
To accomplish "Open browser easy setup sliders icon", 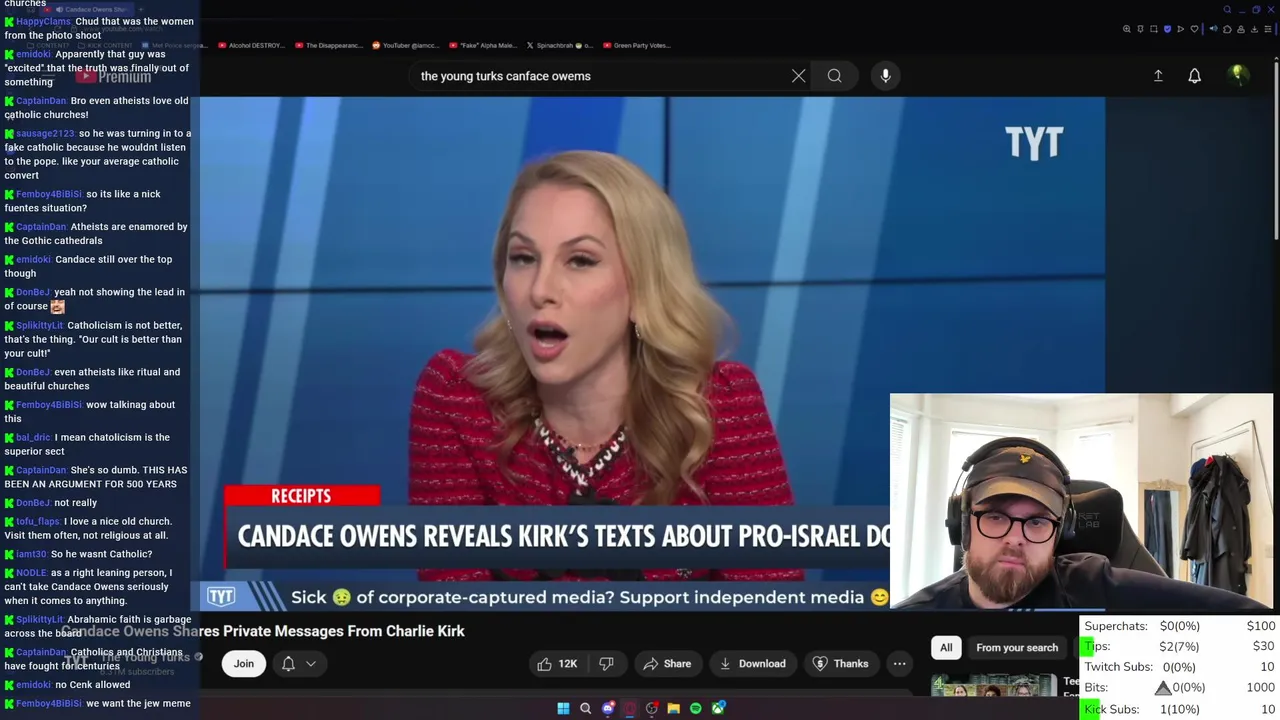I will [1266, 29].
